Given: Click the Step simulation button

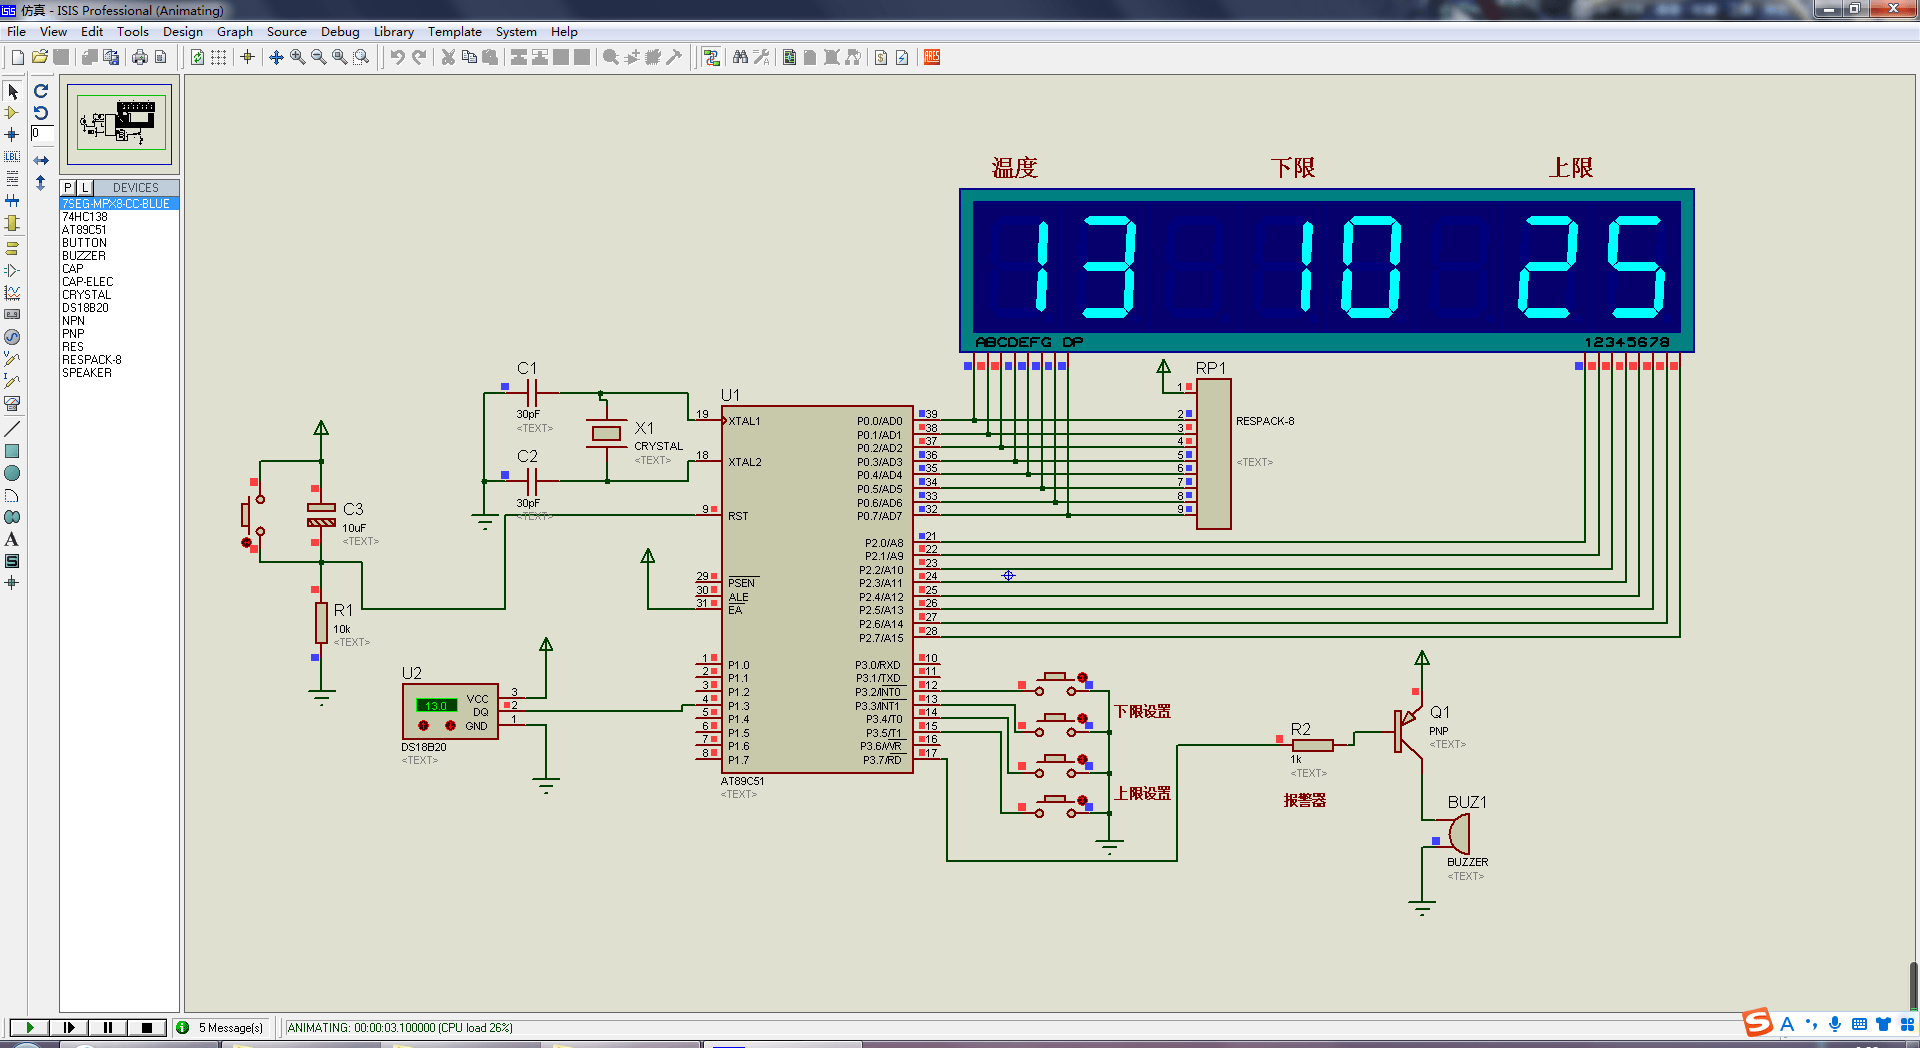Looking at the screenshot, I should [x=68, y=1027].
